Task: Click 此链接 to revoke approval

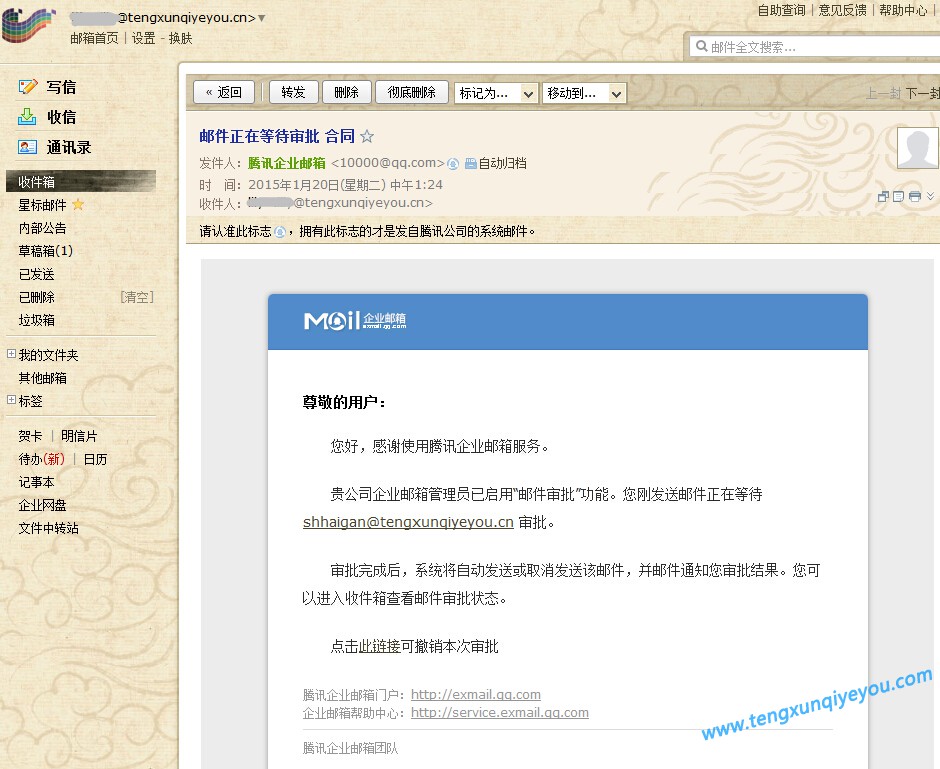Action: tap(379, 646)
